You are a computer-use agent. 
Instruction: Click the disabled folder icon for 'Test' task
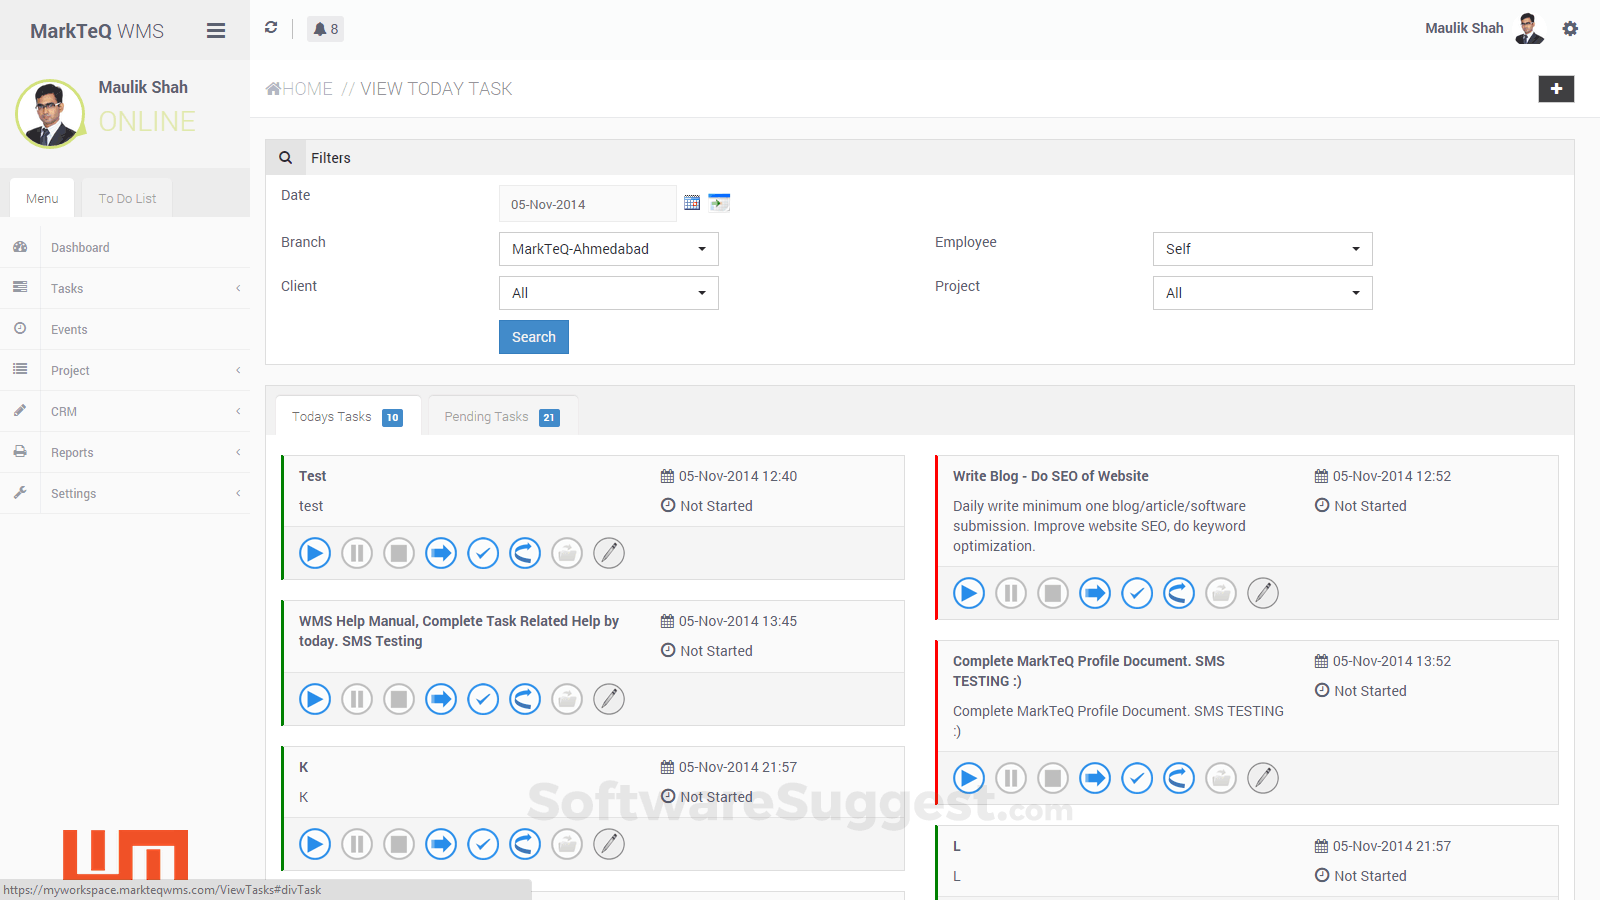567,553
